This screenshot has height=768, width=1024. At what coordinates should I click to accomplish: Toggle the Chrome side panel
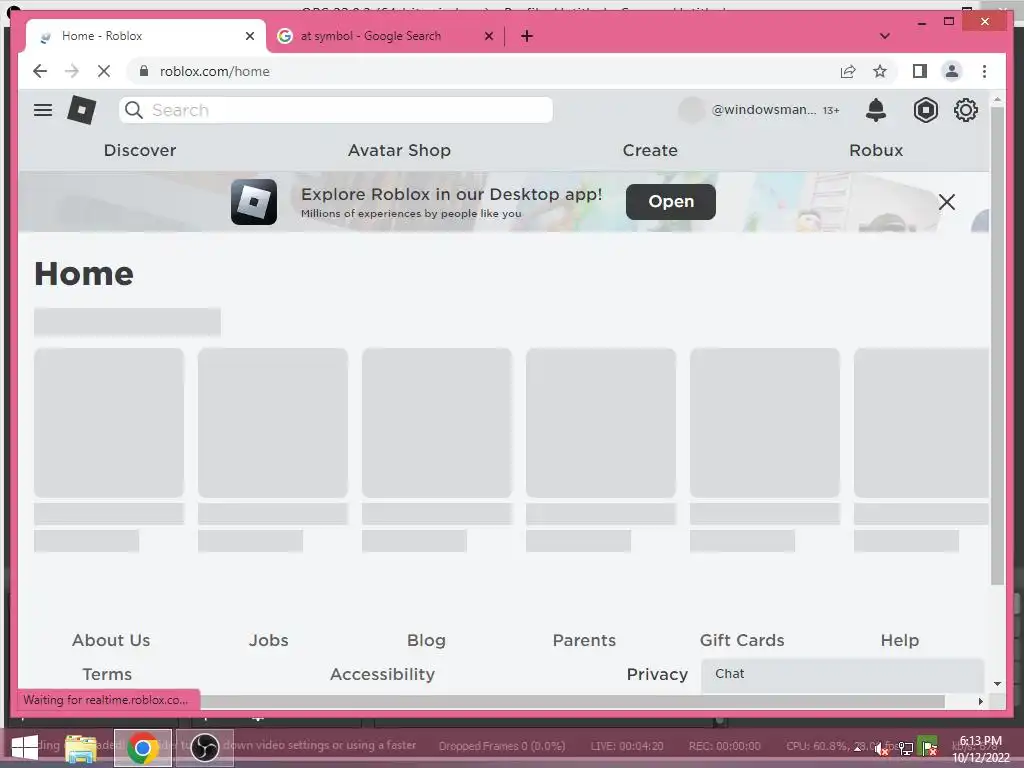pos(920,71)
